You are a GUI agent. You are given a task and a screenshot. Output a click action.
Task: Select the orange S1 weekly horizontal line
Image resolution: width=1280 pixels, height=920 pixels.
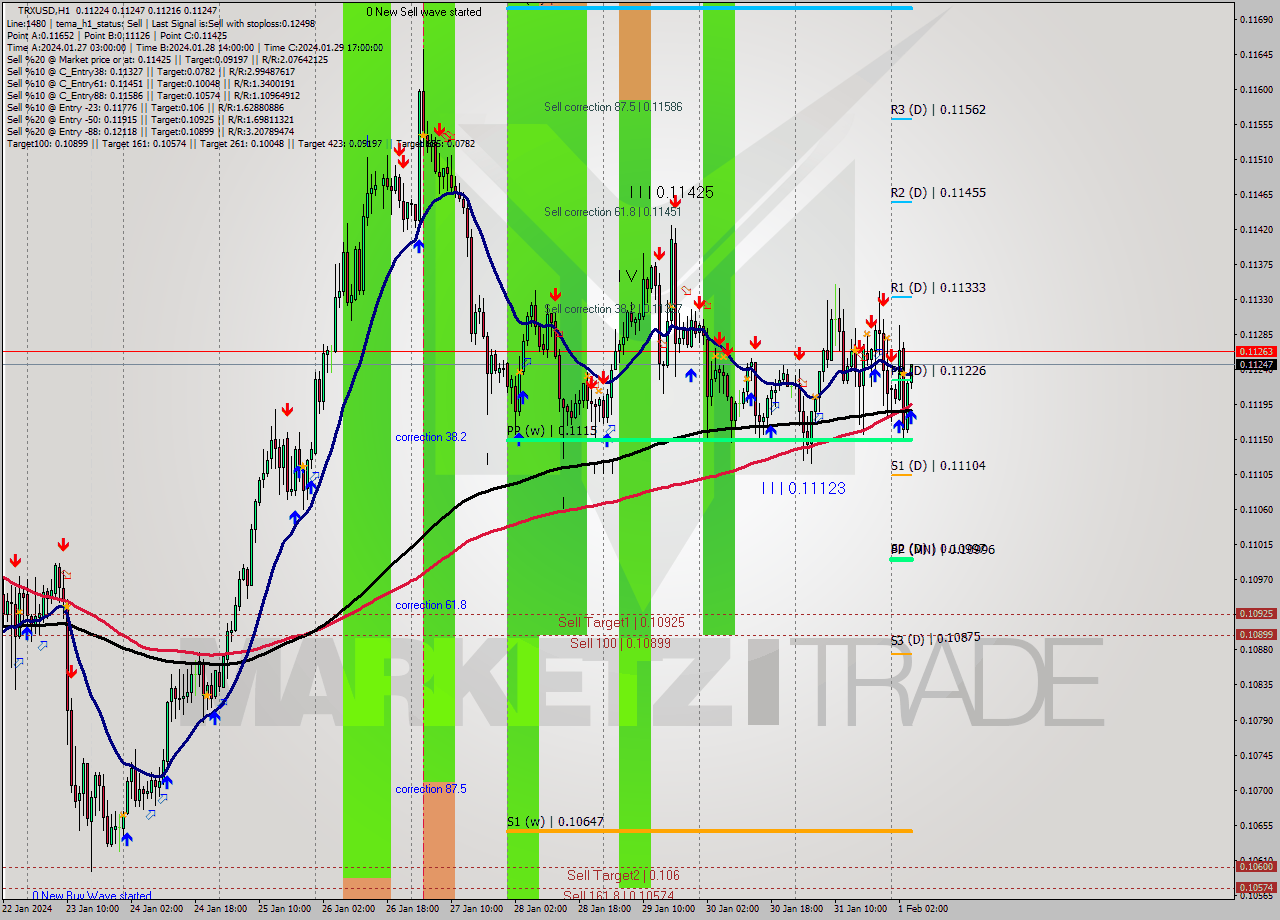(709, 831)
